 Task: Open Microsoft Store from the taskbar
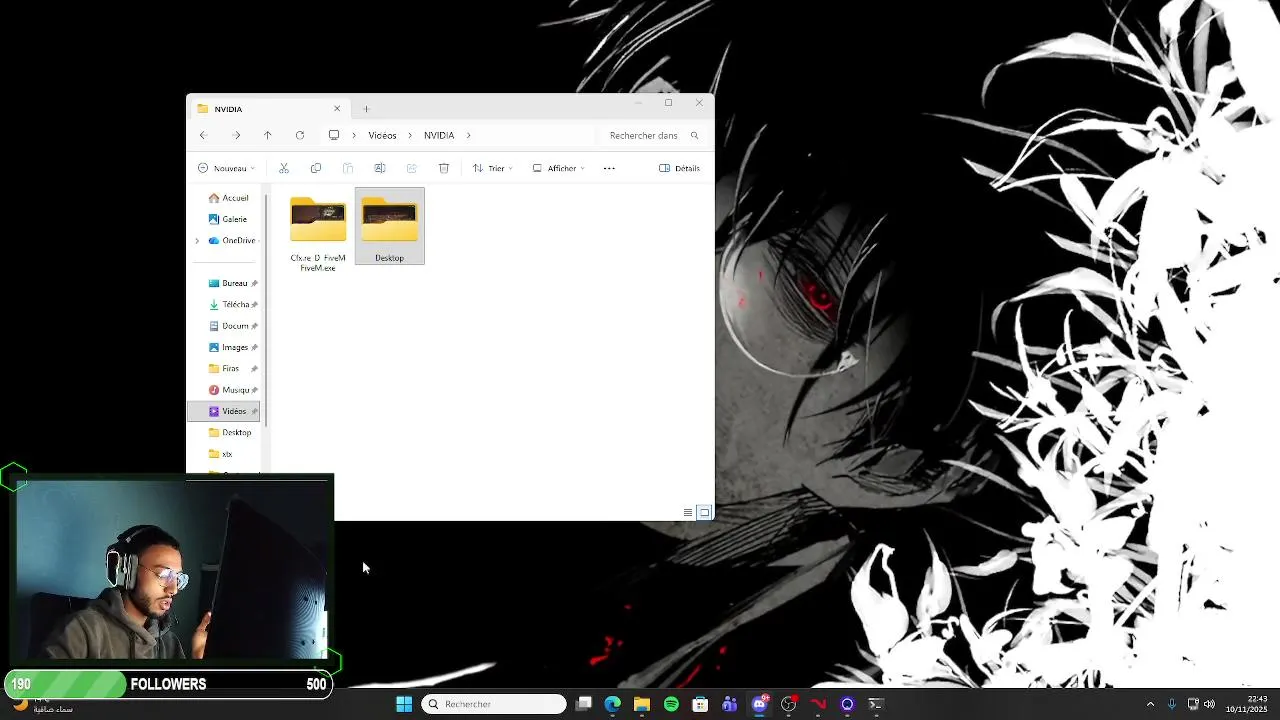point(700,704)
